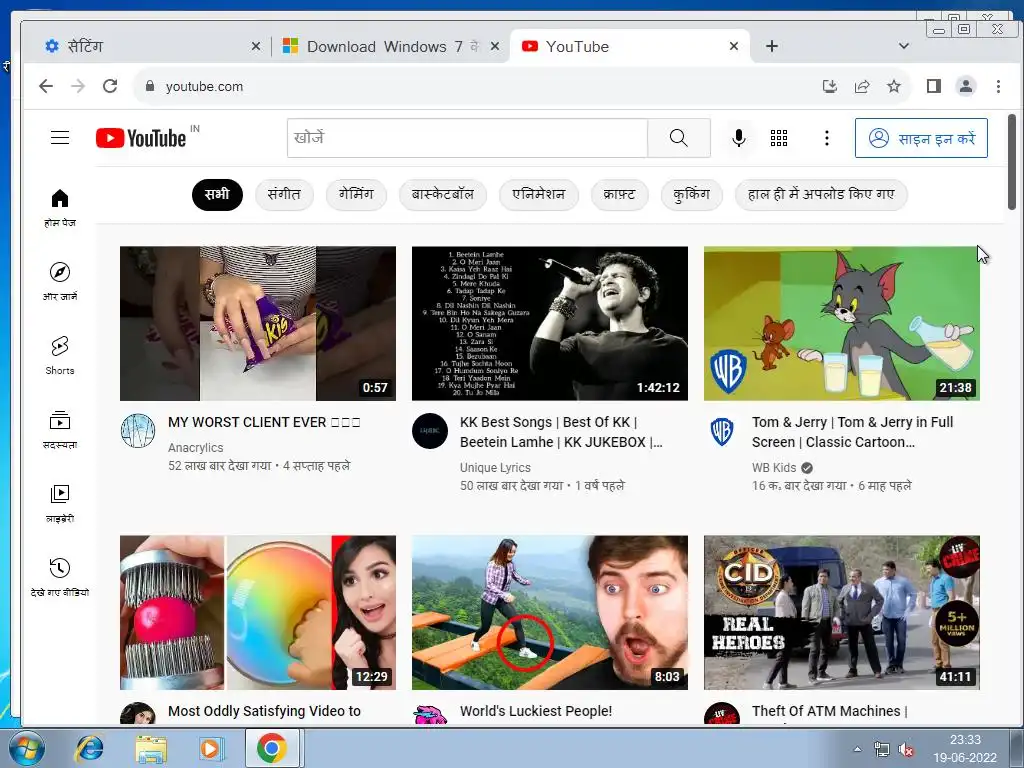This screenshot has width=1024, height=768.
Task: Open Tom & Jerry Full Screen title
Action: [x=852, y=432]
